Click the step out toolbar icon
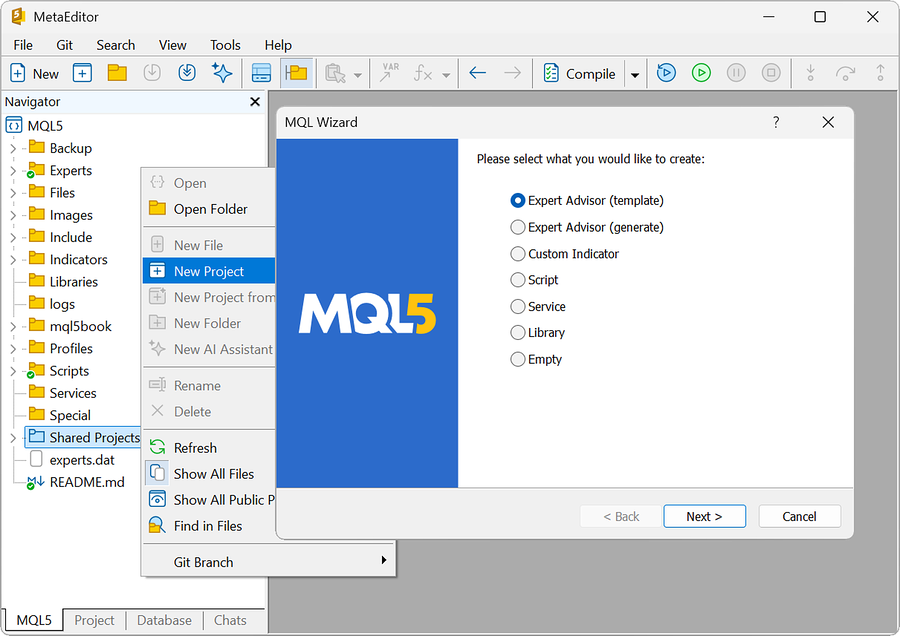Viewport: 900px width, 636px height. pos(880,73)
